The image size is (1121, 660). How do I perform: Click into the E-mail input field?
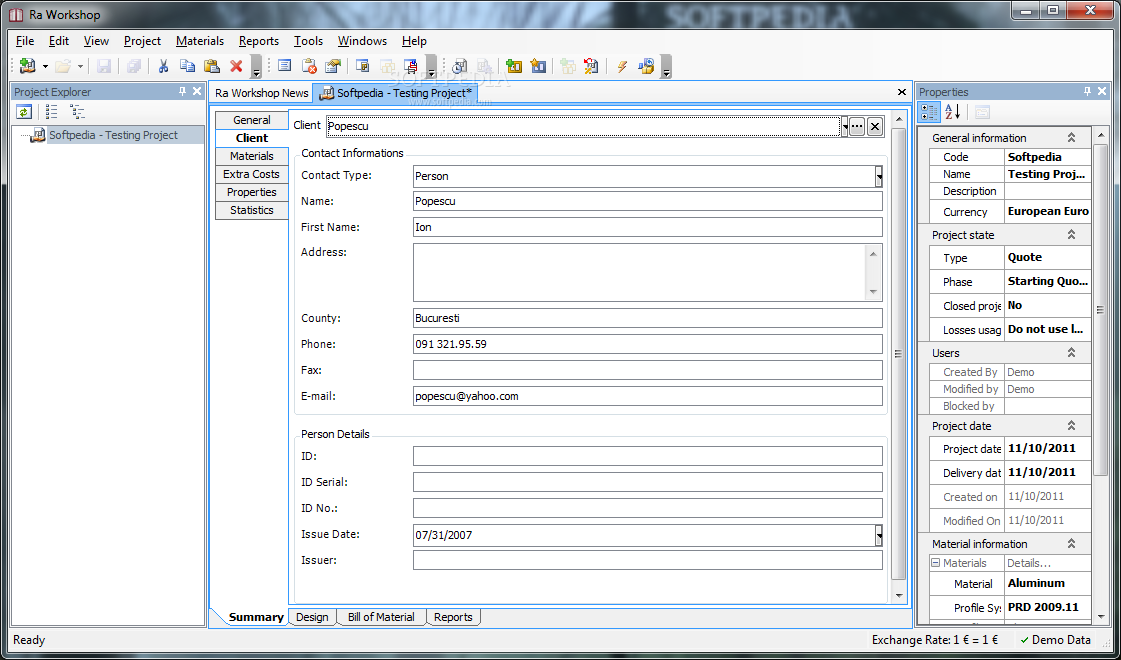click(x=648, y=396)
